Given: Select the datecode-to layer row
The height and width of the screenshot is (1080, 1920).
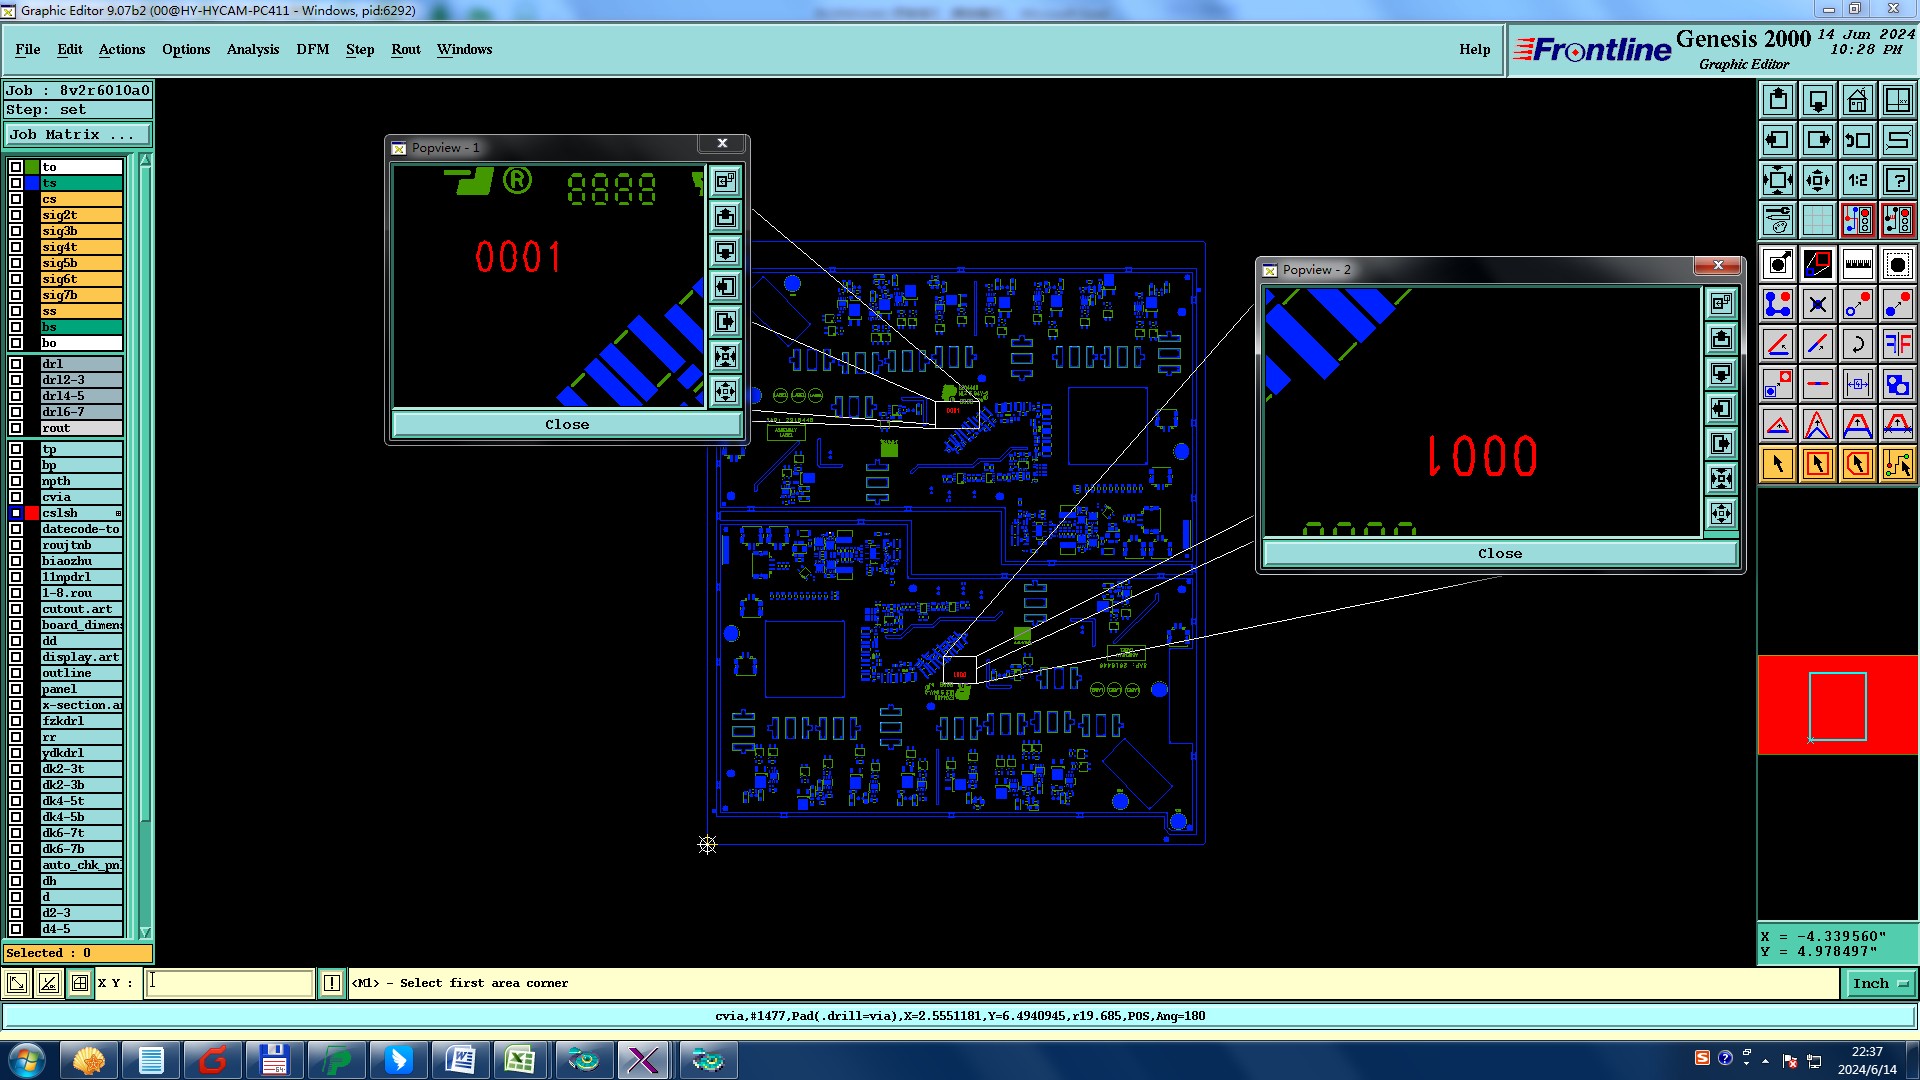Looking at the screenshot, I should (81, 529).
